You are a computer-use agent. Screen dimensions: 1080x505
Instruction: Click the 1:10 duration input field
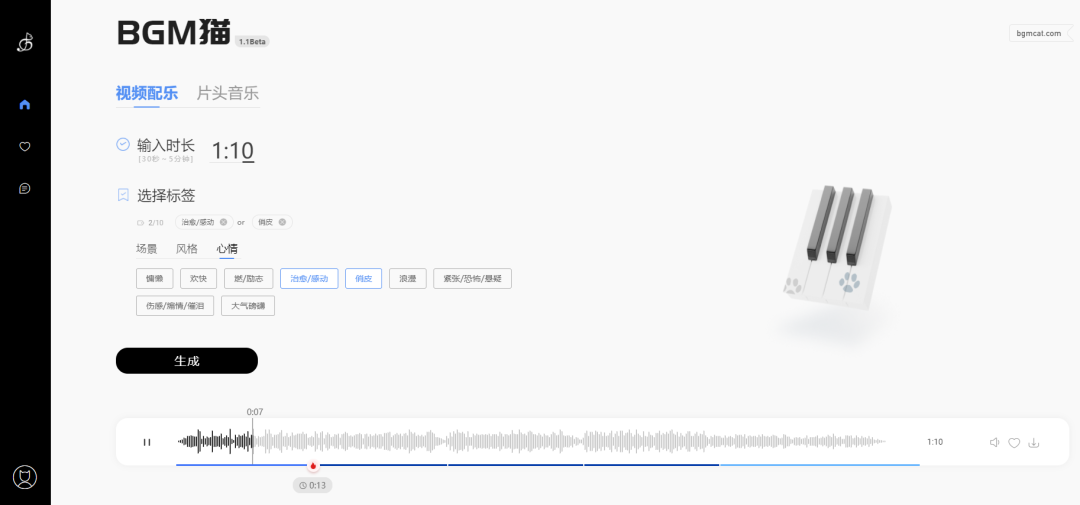point(232,151)
